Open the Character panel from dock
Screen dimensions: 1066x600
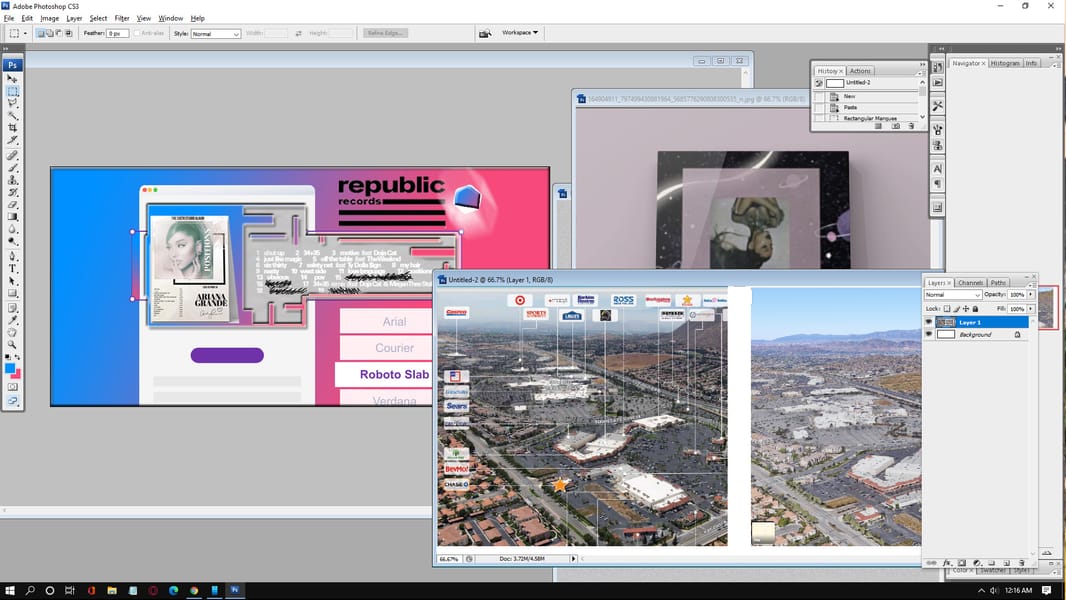pyautogui.click(x=938, y=169)
